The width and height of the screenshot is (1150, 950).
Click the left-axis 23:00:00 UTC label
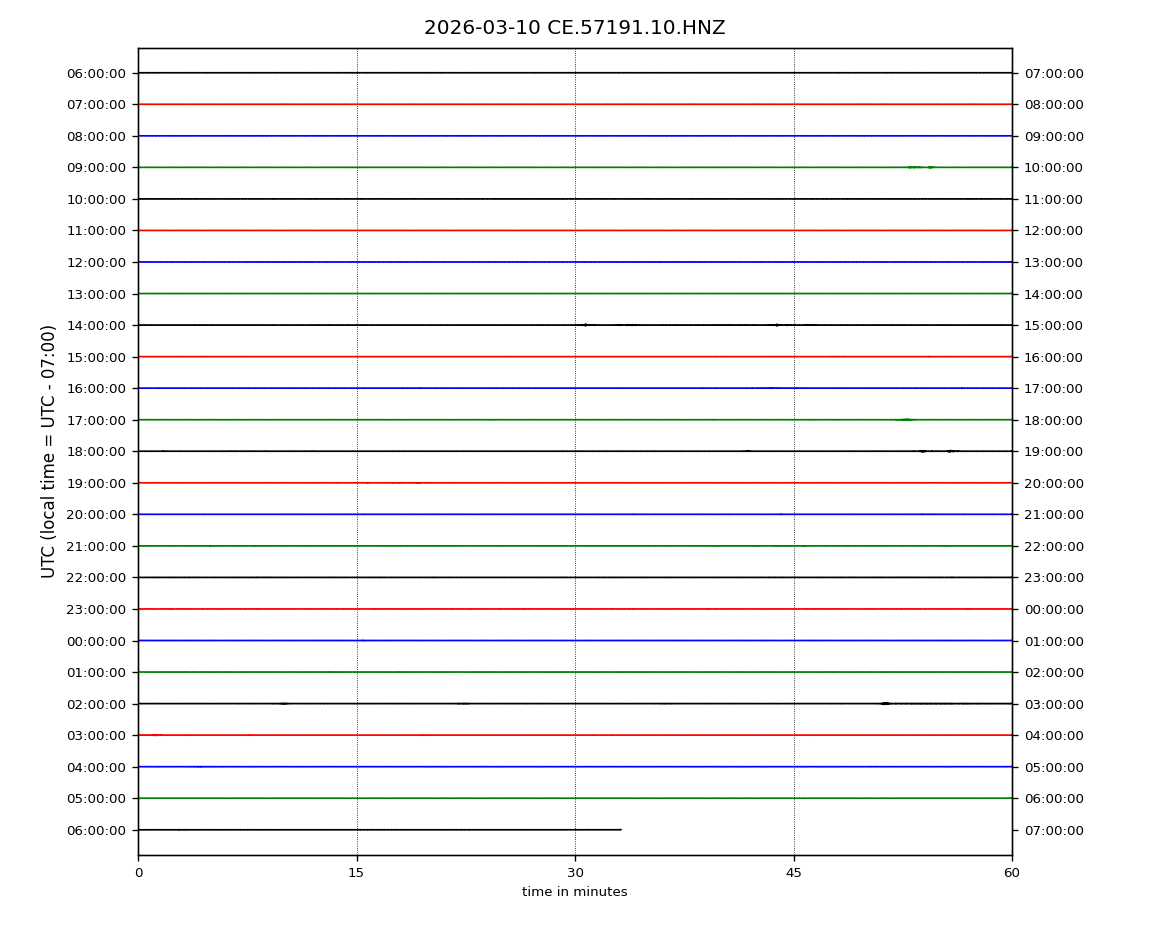tap(96, 609)
